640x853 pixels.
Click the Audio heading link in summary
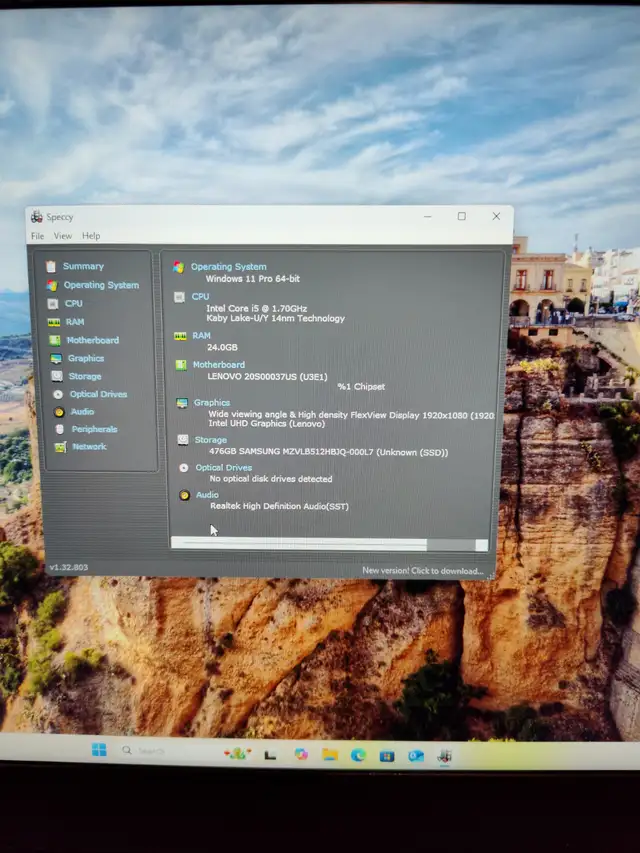(207, 495)
